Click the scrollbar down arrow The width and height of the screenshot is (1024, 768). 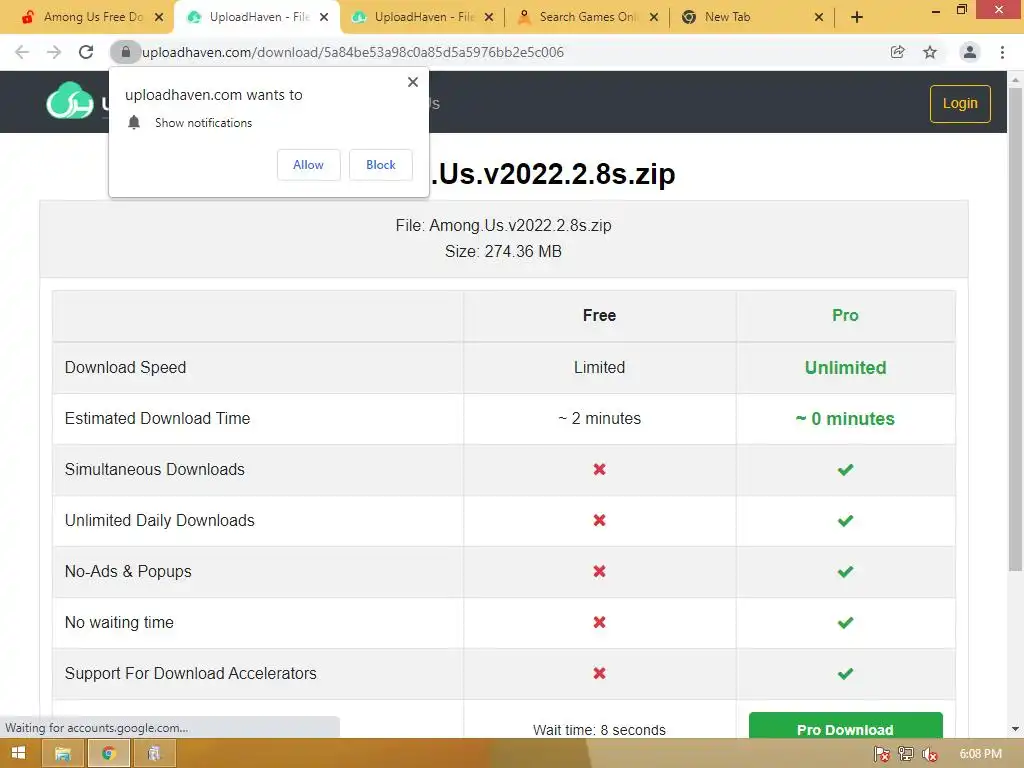point(1015,729)
